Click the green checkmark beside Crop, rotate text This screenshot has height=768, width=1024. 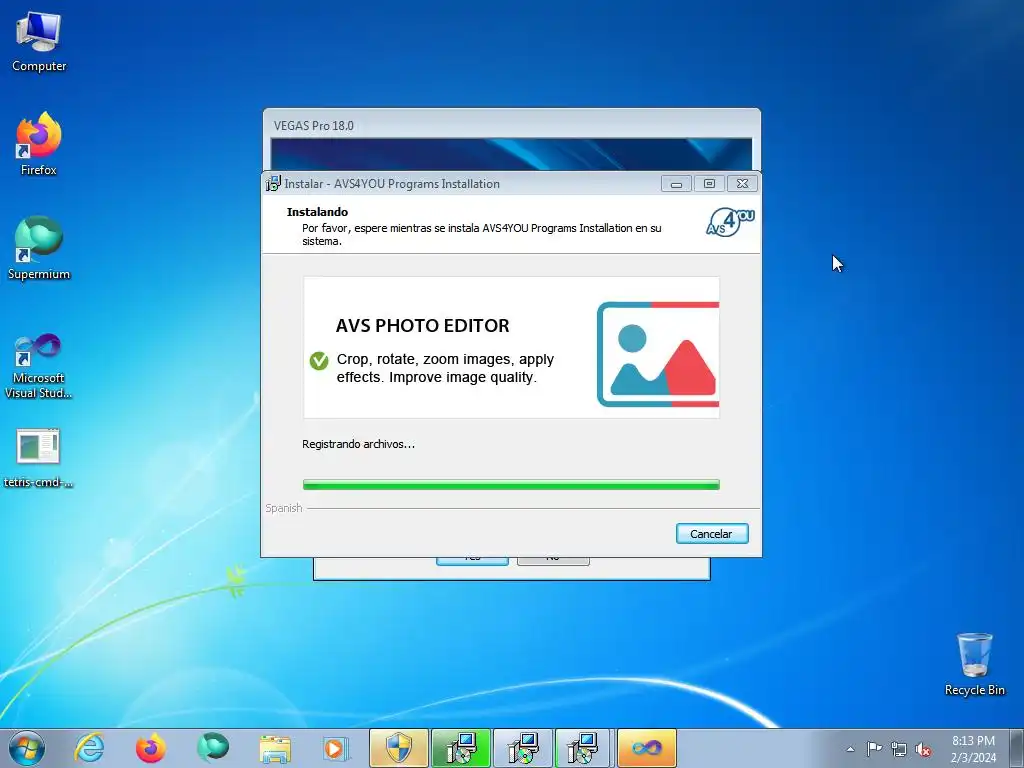point(319,360)
